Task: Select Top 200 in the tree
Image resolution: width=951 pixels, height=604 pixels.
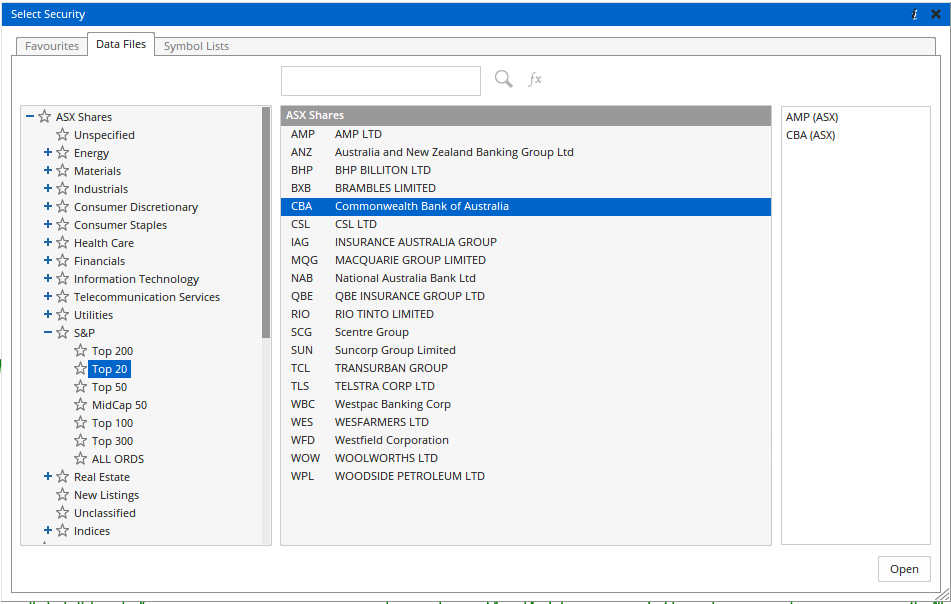Action: click(x=112, y=351)
